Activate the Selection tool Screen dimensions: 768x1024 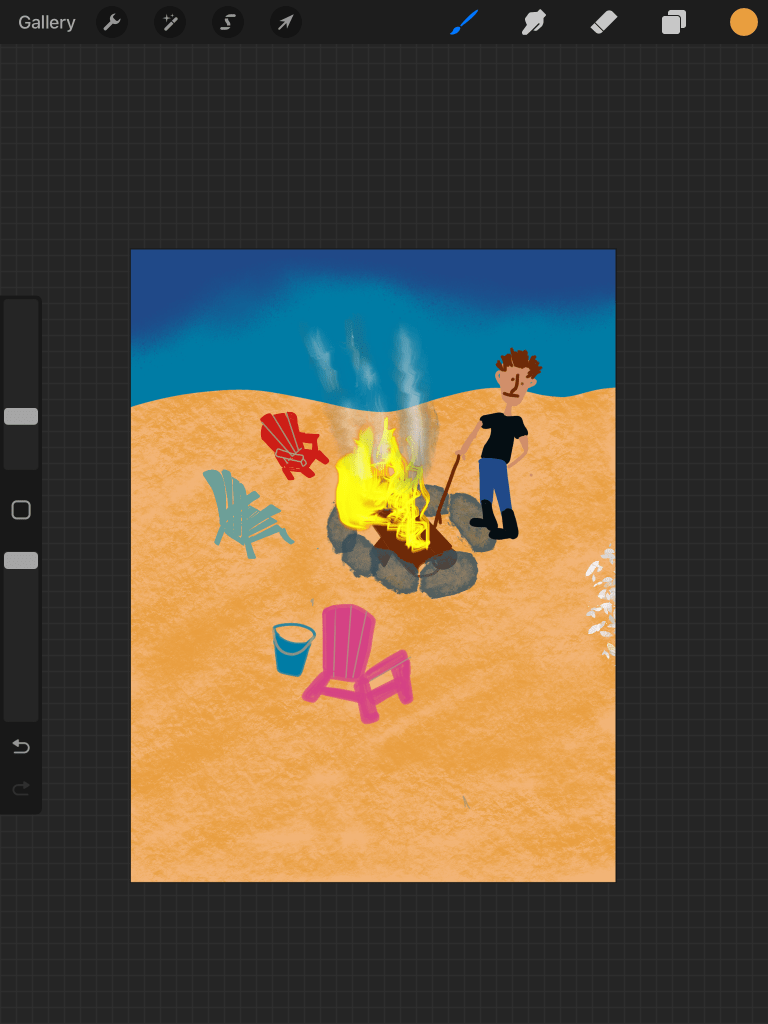point(228,22)
